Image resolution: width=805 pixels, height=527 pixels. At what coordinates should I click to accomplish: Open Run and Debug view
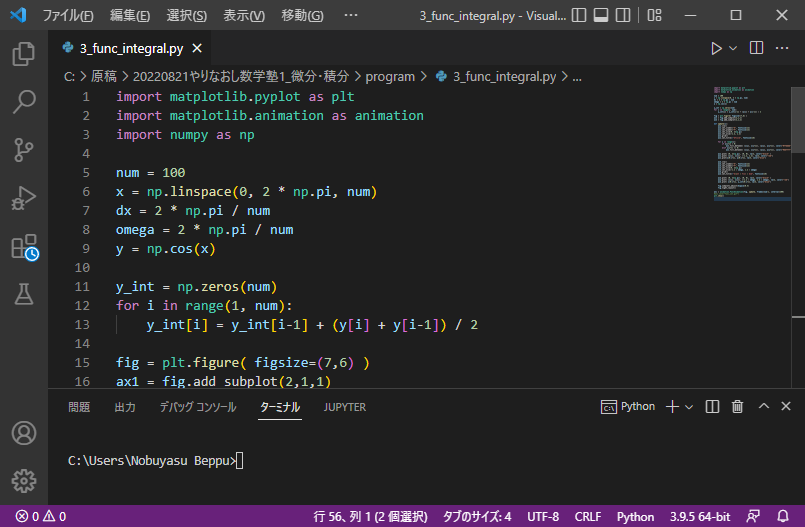pyautogui.click(x=23, y=198)
